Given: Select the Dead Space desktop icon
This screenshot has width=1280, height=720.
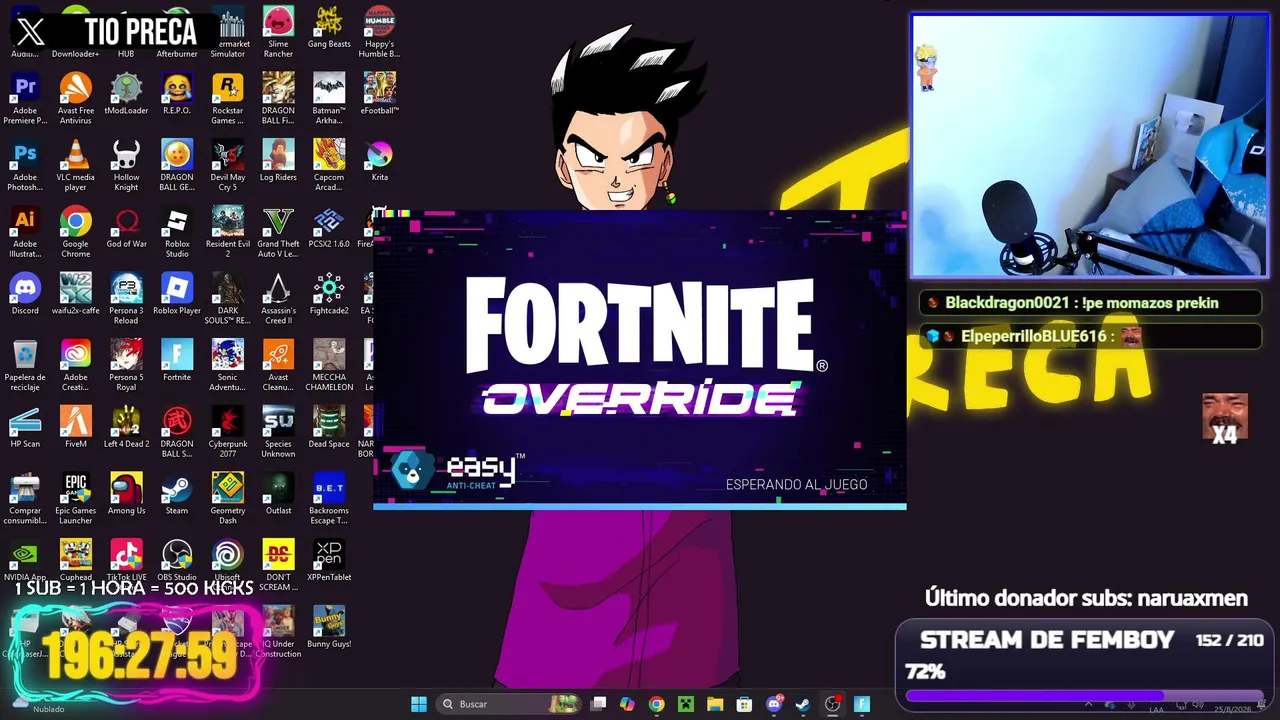Looking at the screenshot, I should coord(329,427).
